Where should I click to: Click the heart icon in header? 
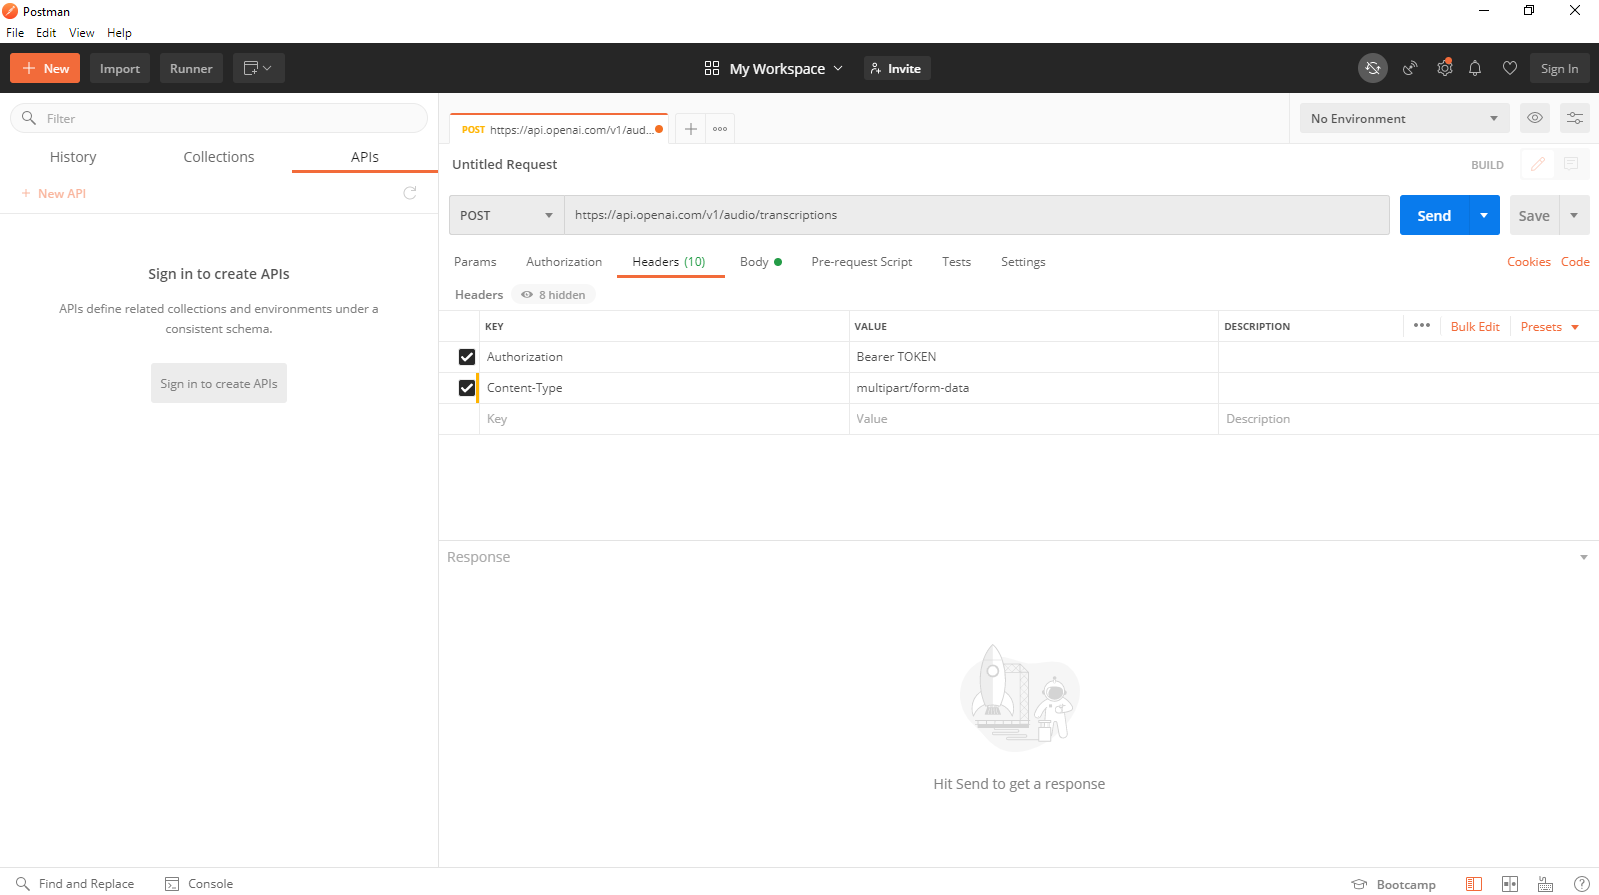point(1510,68)
